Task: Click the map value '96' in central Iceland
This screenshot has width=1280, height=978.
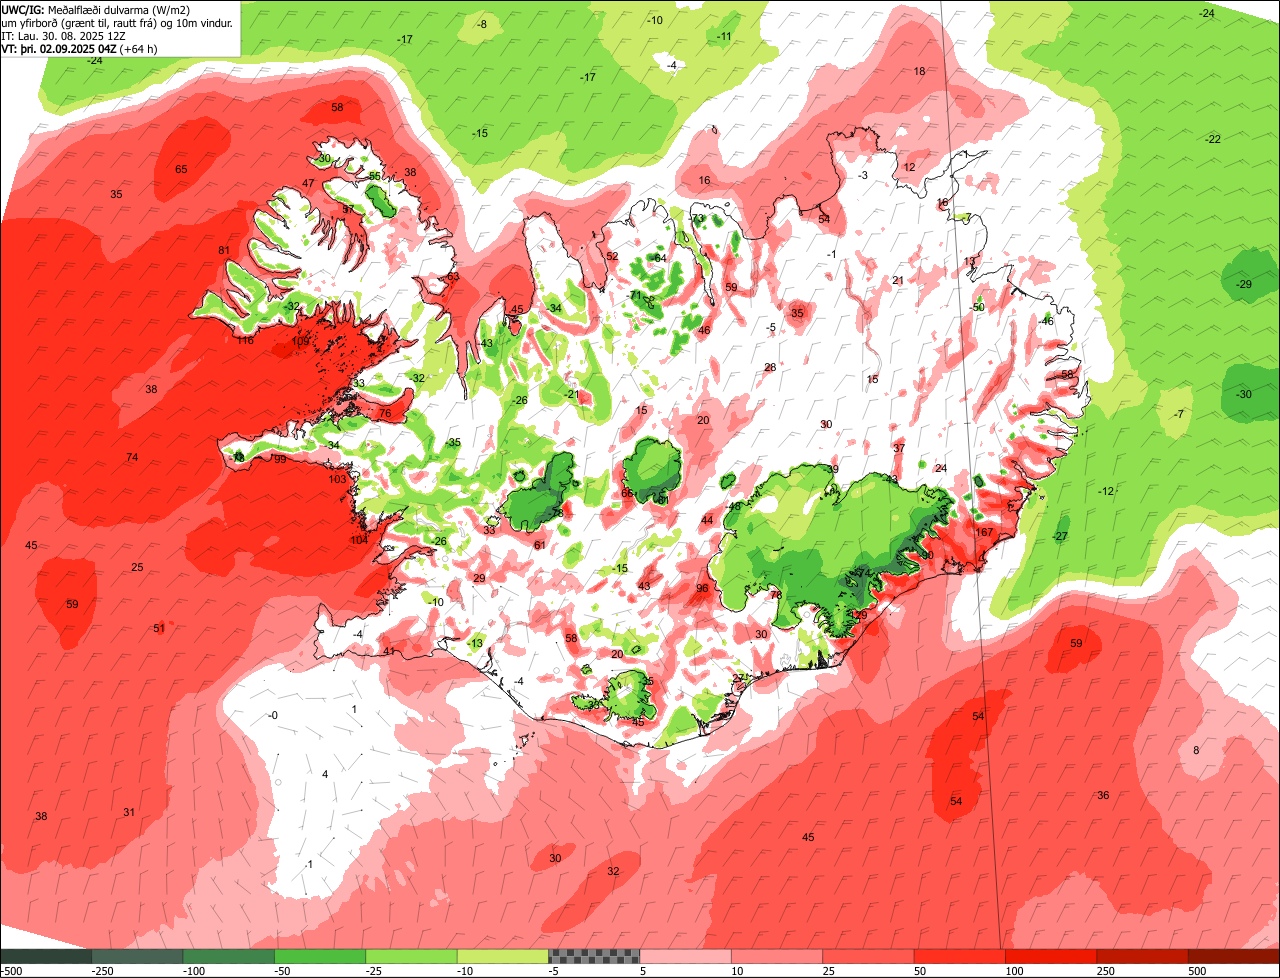Action: pyautogui.click(x=702, y=588)
